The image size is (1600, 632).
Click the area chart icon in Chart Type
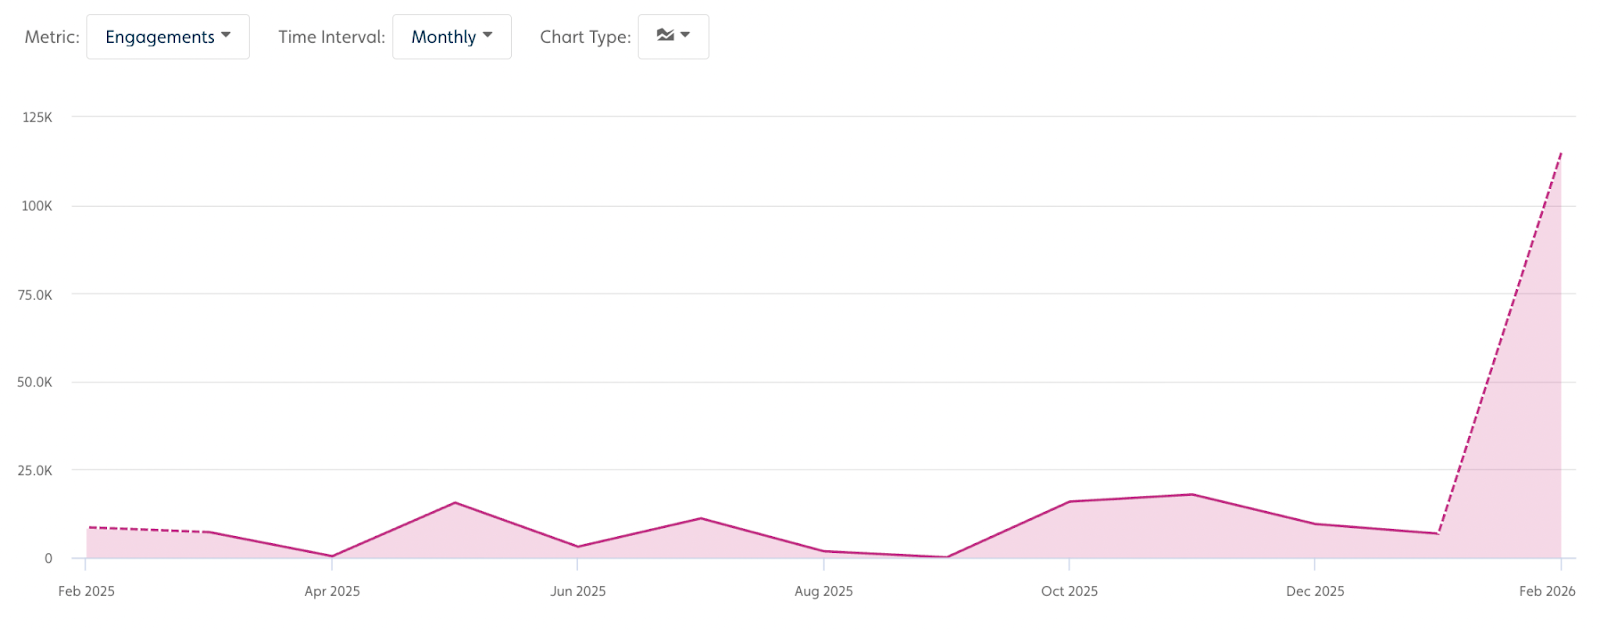coord(665,36)
